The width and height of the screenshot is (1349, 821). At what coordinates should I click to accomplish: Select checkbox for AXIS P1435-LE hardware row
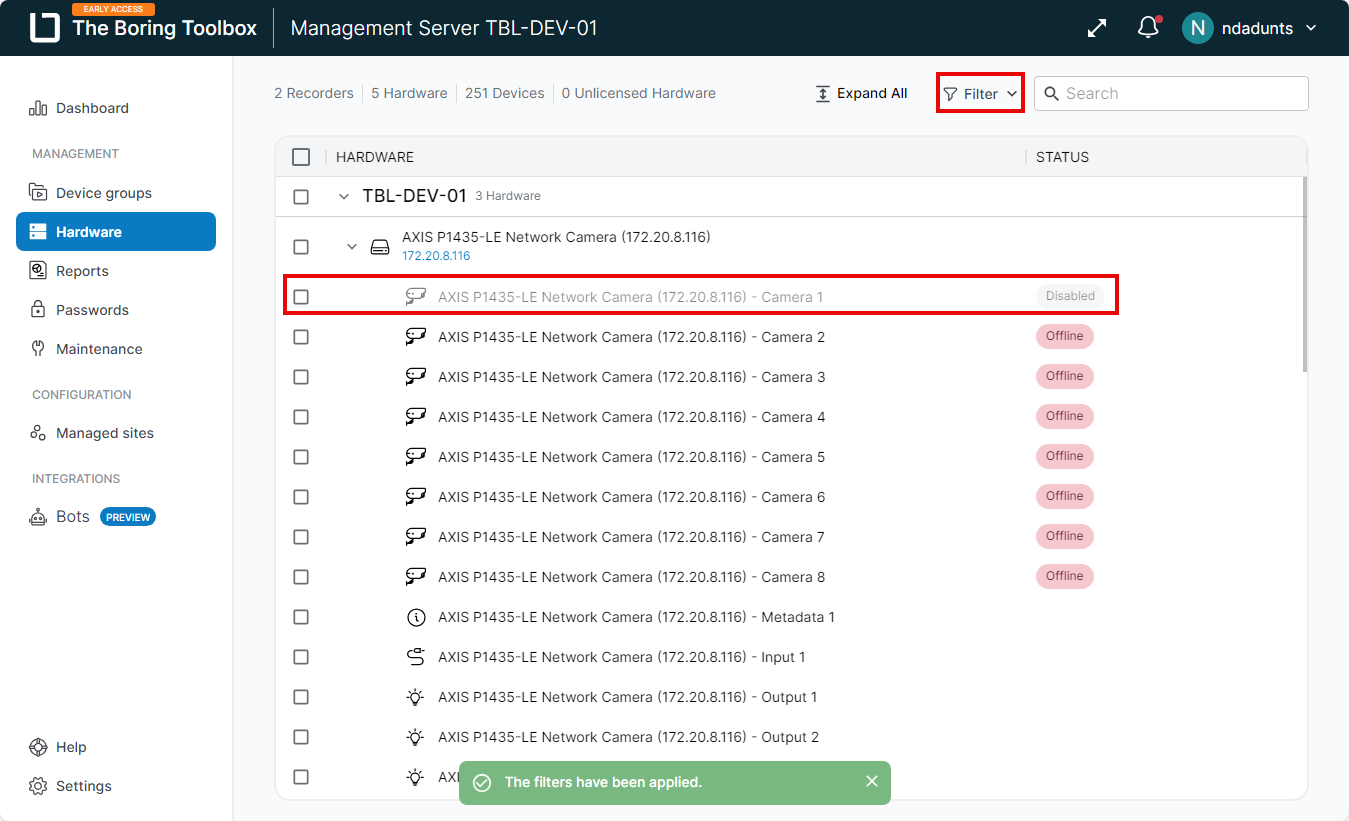tap(301, 247)
